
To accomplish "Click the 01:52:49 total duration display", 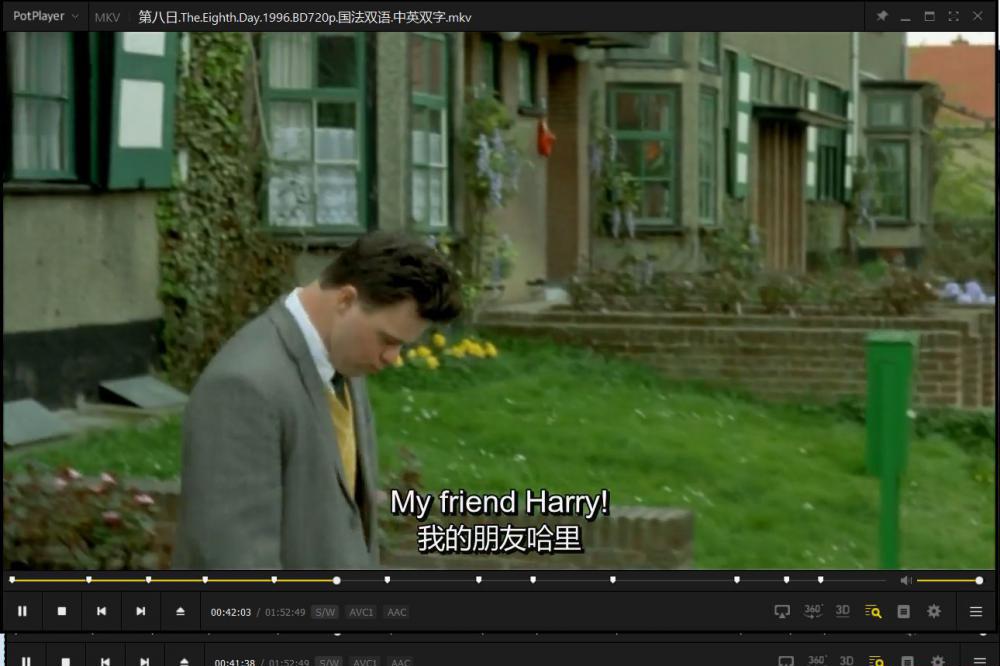I will [x=285, y=612].
